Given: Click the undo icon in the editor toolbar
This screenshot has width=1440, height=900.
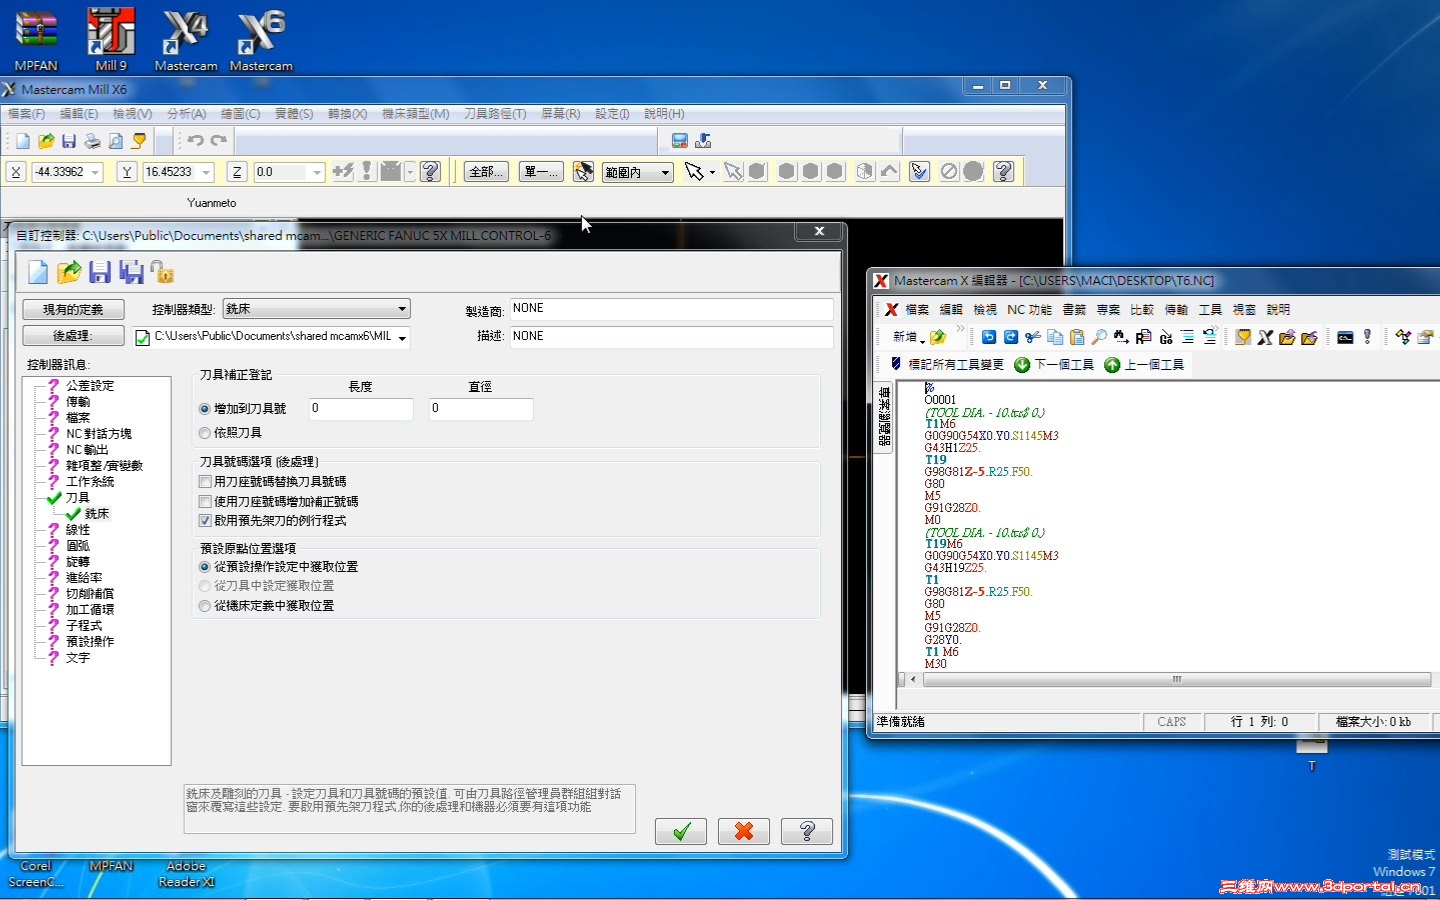Looking at the screenshot, I should tap(989, 337).
